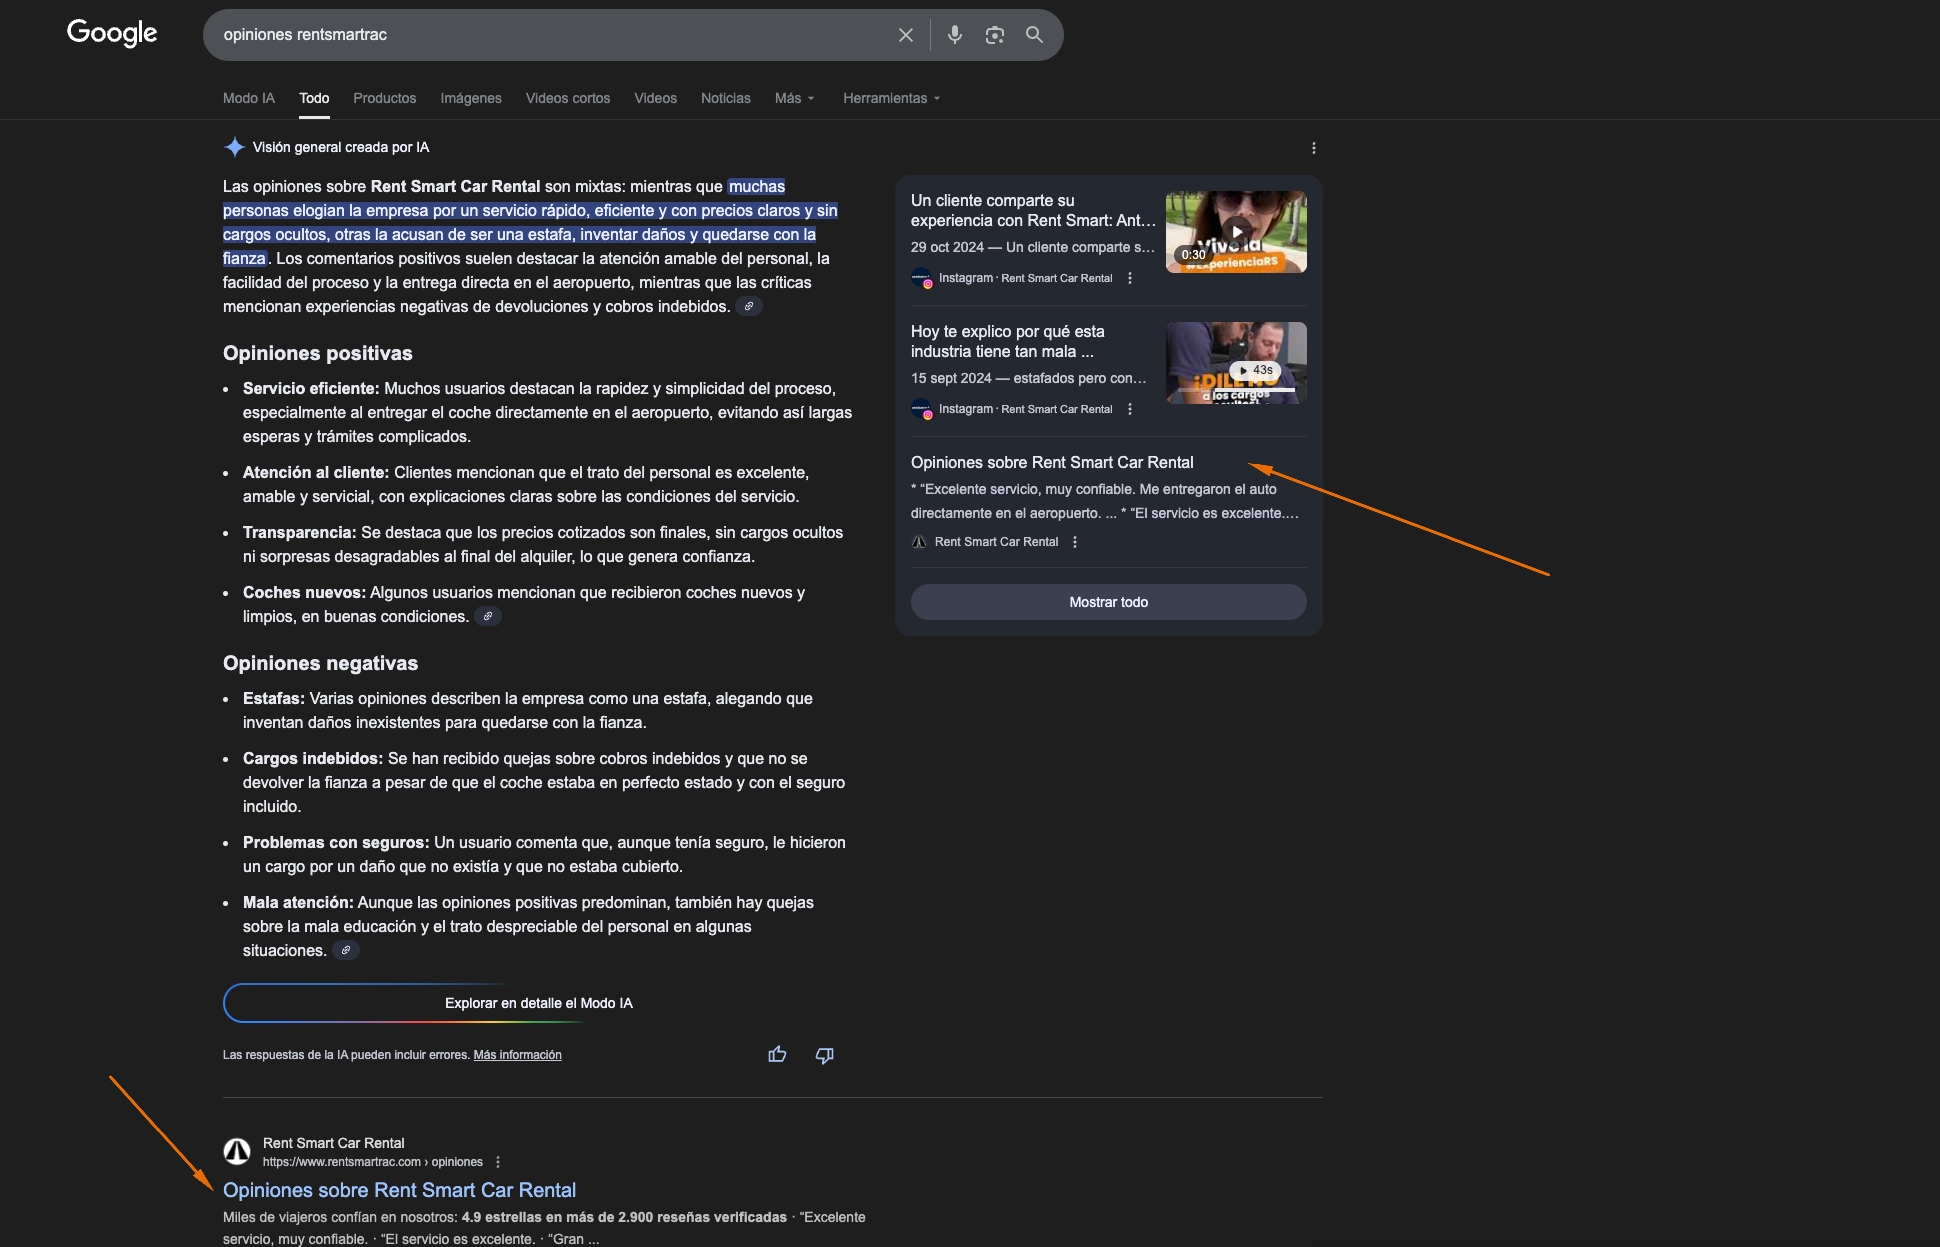The image size is (1940, 1247).
Task: Open AI overview three-dot options menu
Action: pos(1314,148)
